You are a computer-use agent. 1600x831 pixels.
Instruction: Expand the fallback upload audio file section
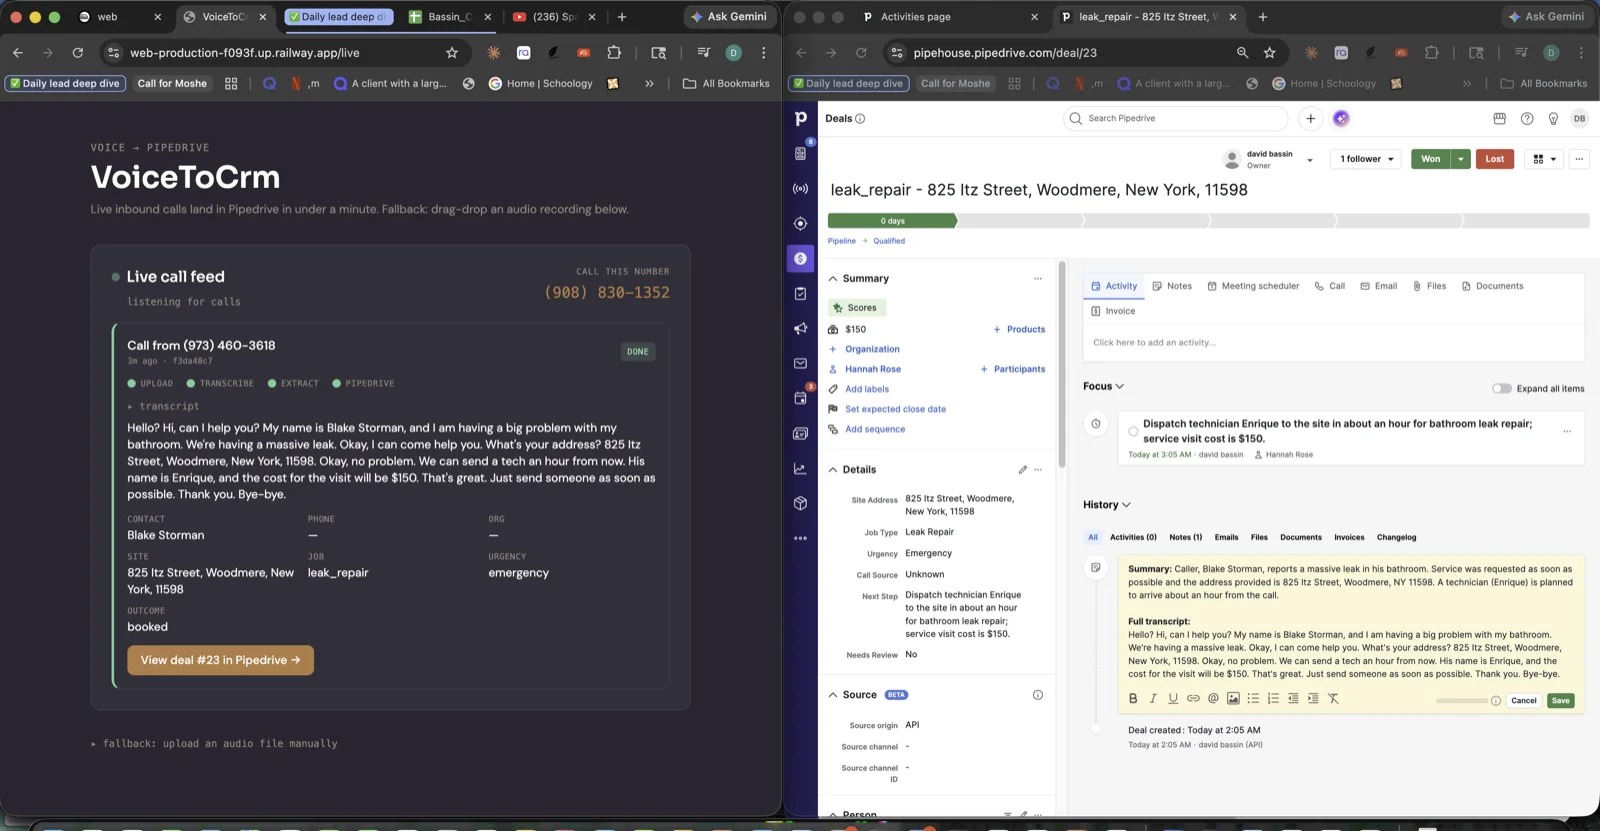click(x=94, y=744)
